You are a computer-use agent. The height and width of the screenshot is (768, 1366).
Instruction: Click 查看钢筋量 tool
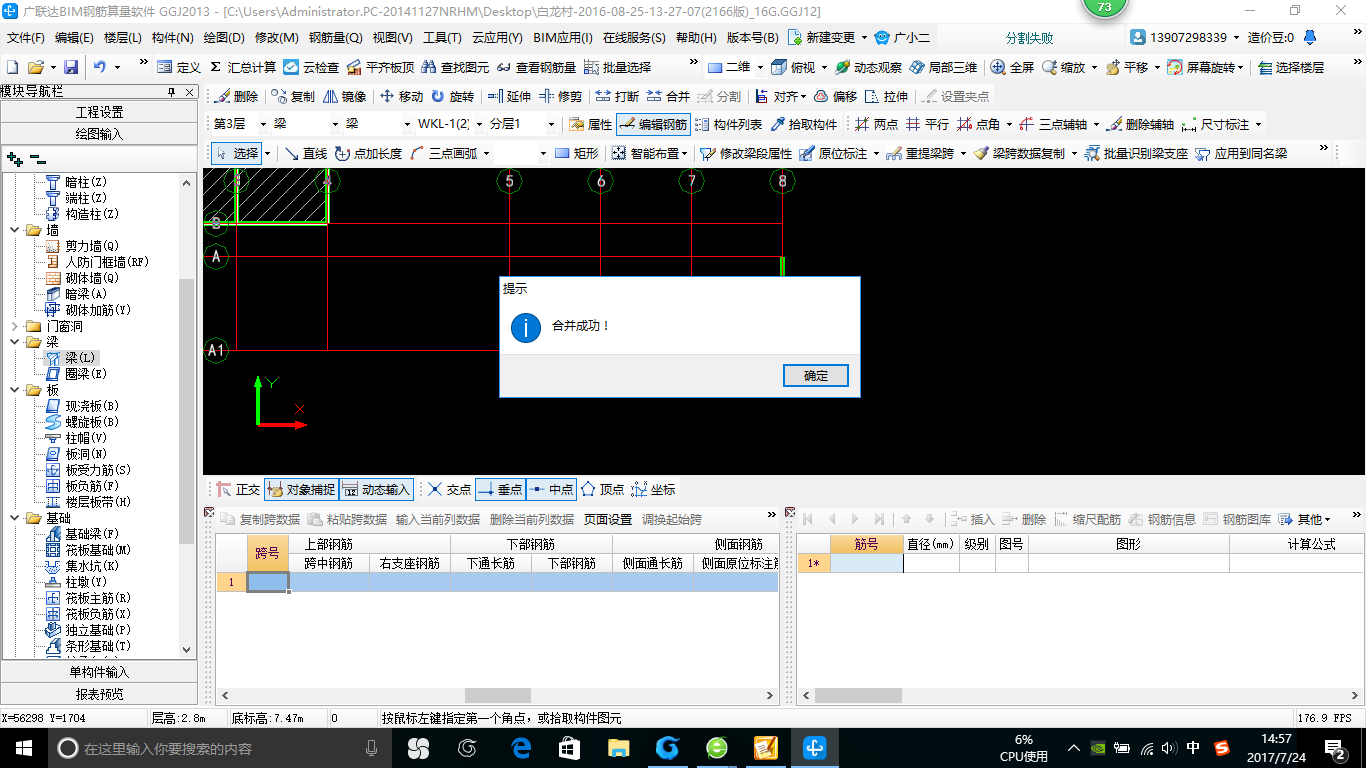536,67
